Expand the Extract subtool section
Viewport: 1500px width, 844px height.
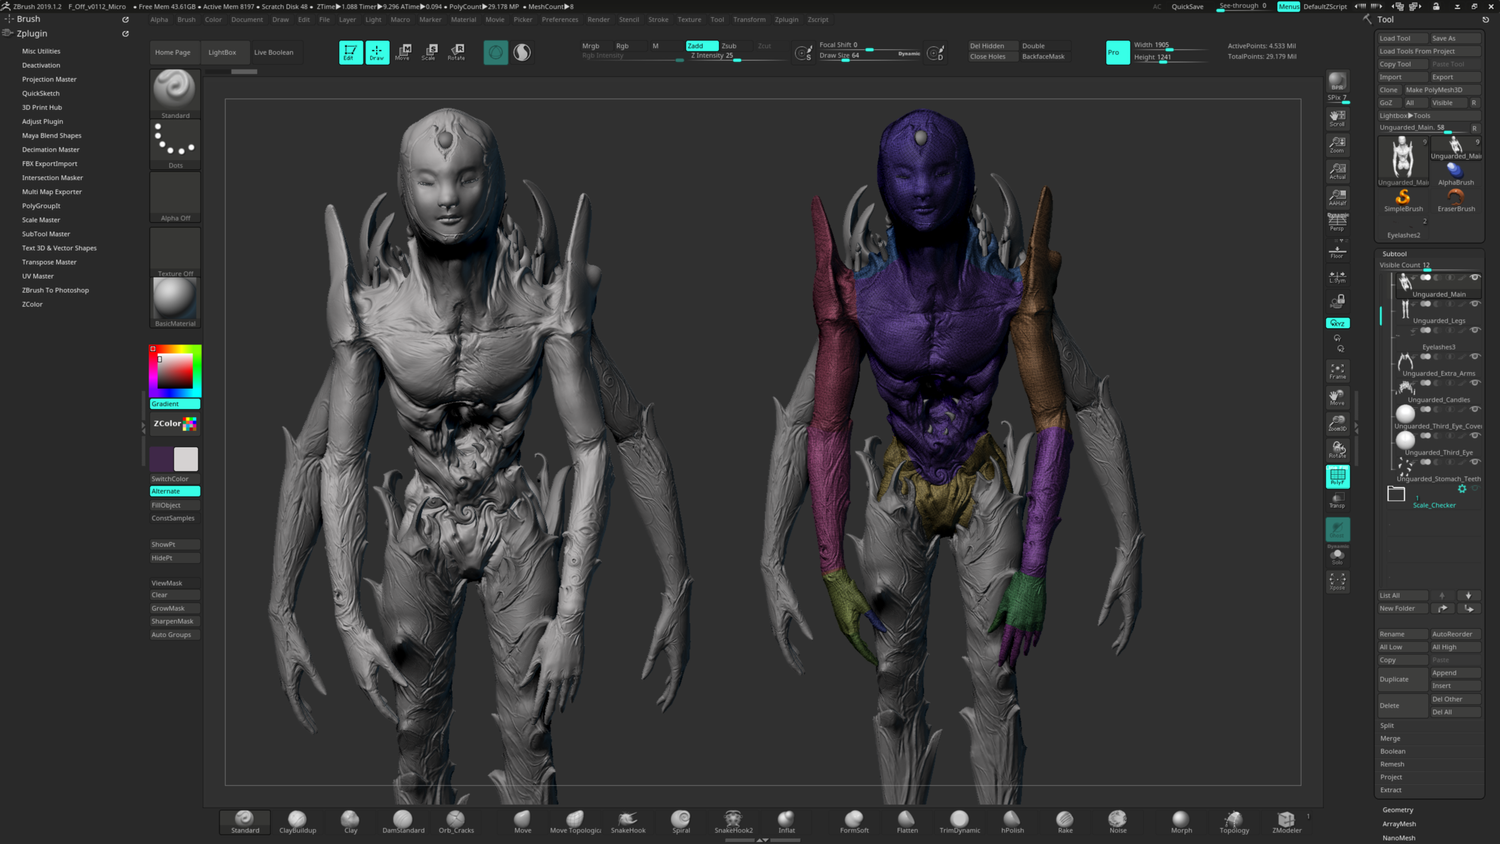pyautogui.click(x=1391, y=790)
